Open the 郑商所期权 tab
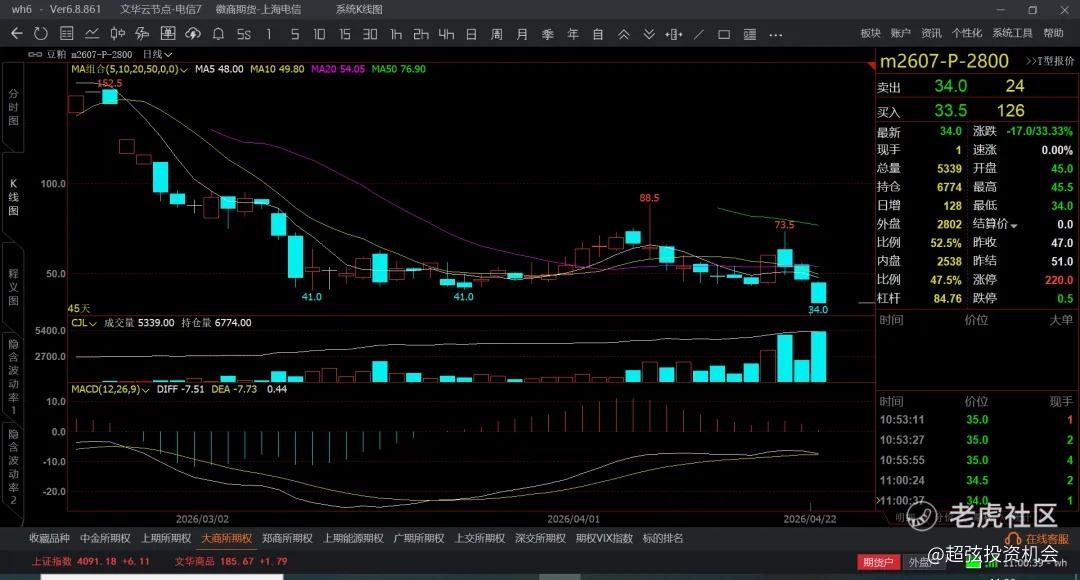This screenshot has width=1080, height=580. (287, 539)
